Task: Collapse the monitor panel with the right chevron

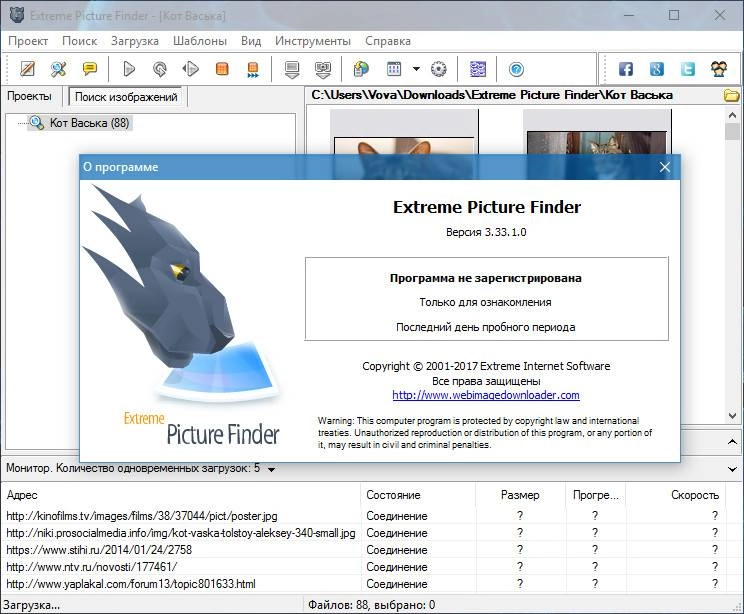Action: point(732,469)
